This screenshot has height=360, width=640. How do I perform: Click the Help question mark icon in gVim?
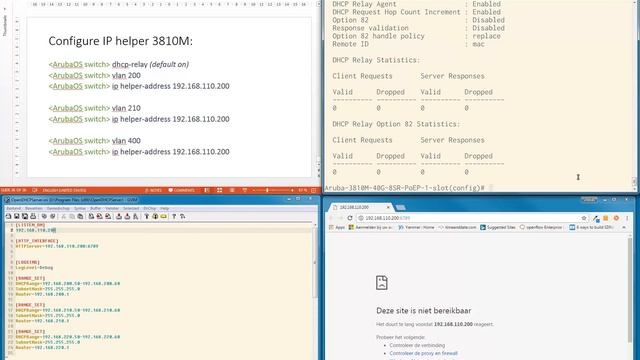point(174,216)
